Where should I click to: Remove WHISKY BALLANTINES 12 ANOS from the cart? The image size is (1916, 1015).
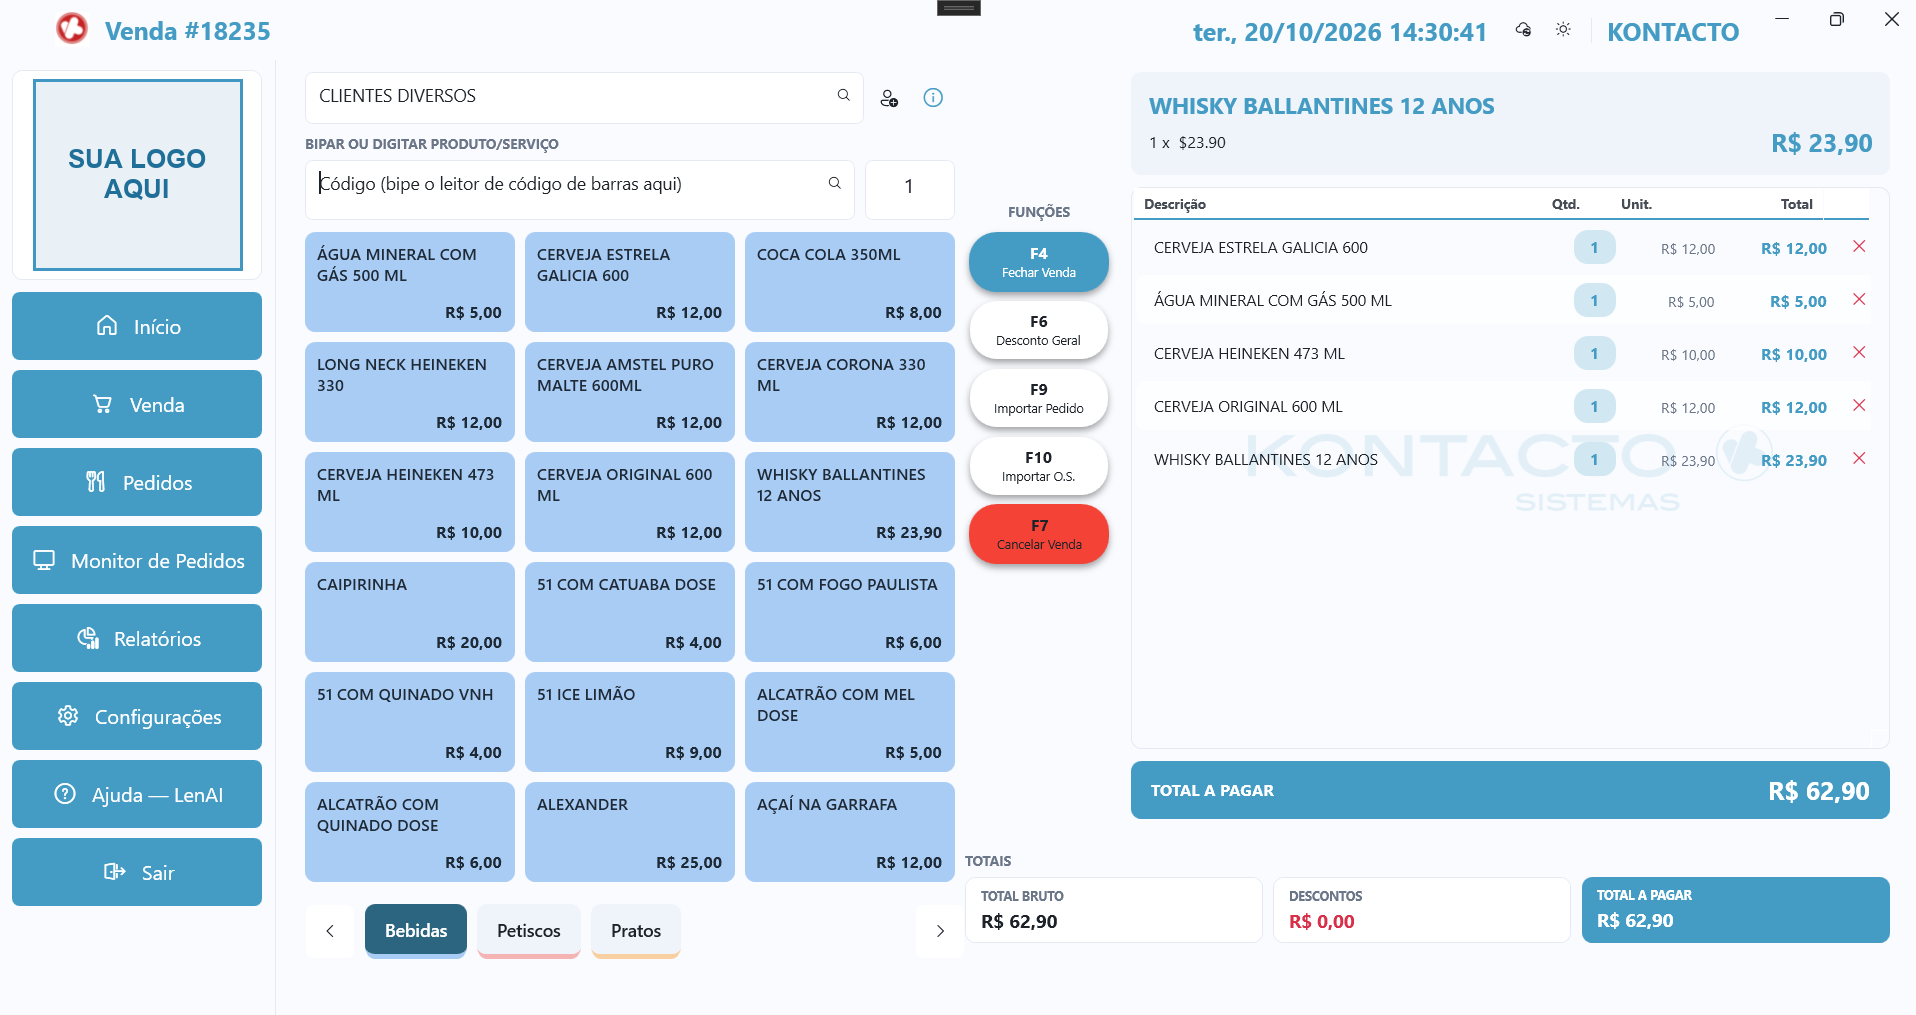pyautogui.click(x=1859, y=458)
